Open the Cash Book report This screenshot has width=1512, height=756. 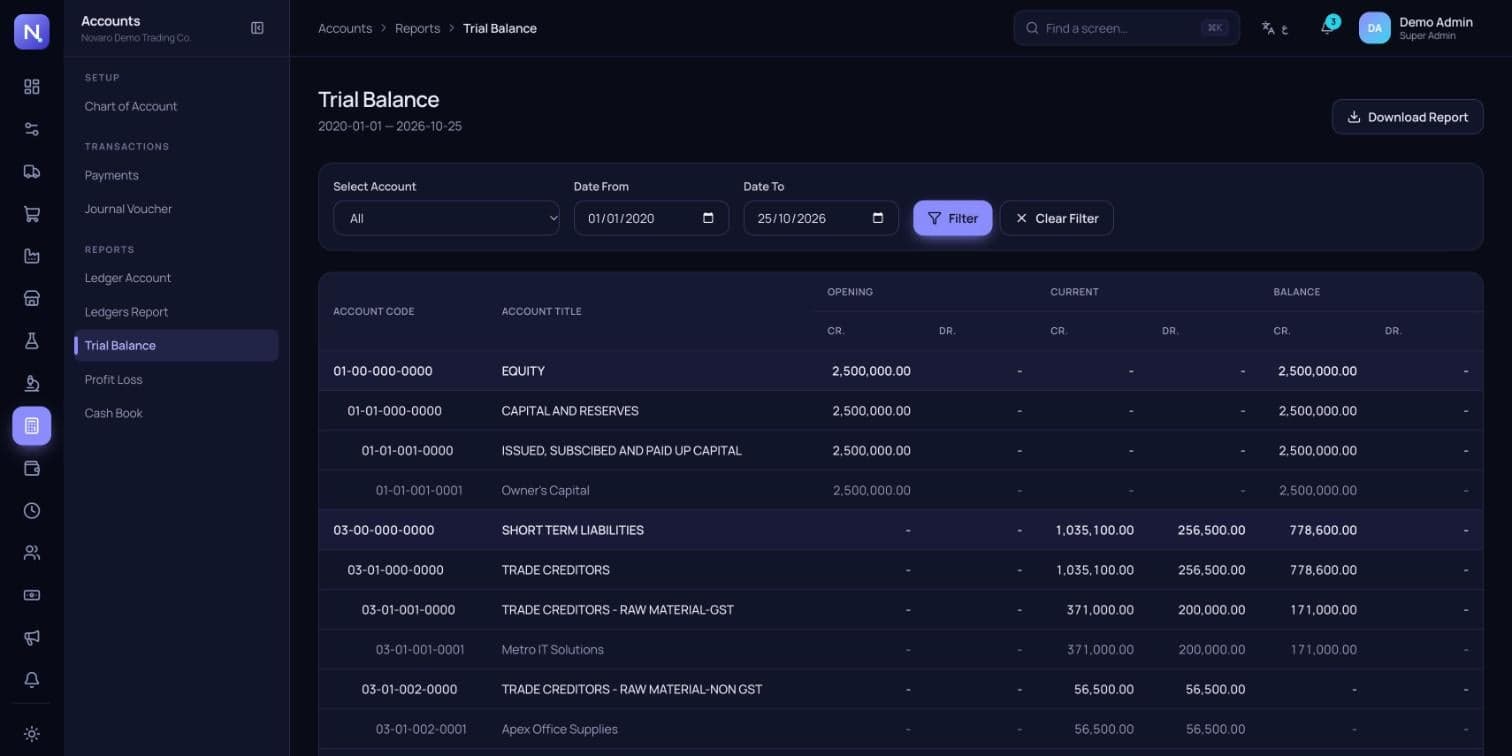point(114,413)
